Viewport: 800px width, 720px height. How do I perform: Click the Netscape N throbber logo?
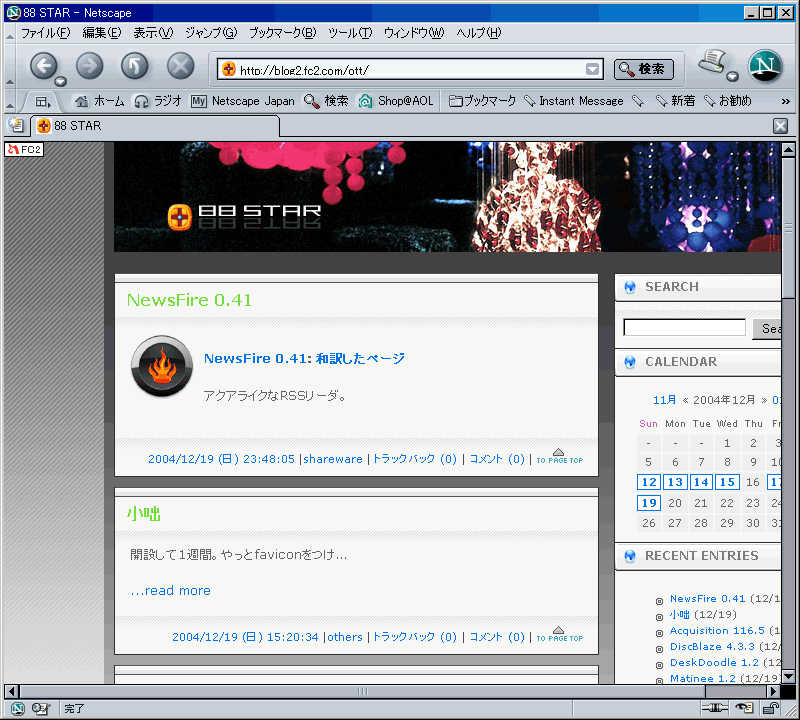(x=765, y=66)
